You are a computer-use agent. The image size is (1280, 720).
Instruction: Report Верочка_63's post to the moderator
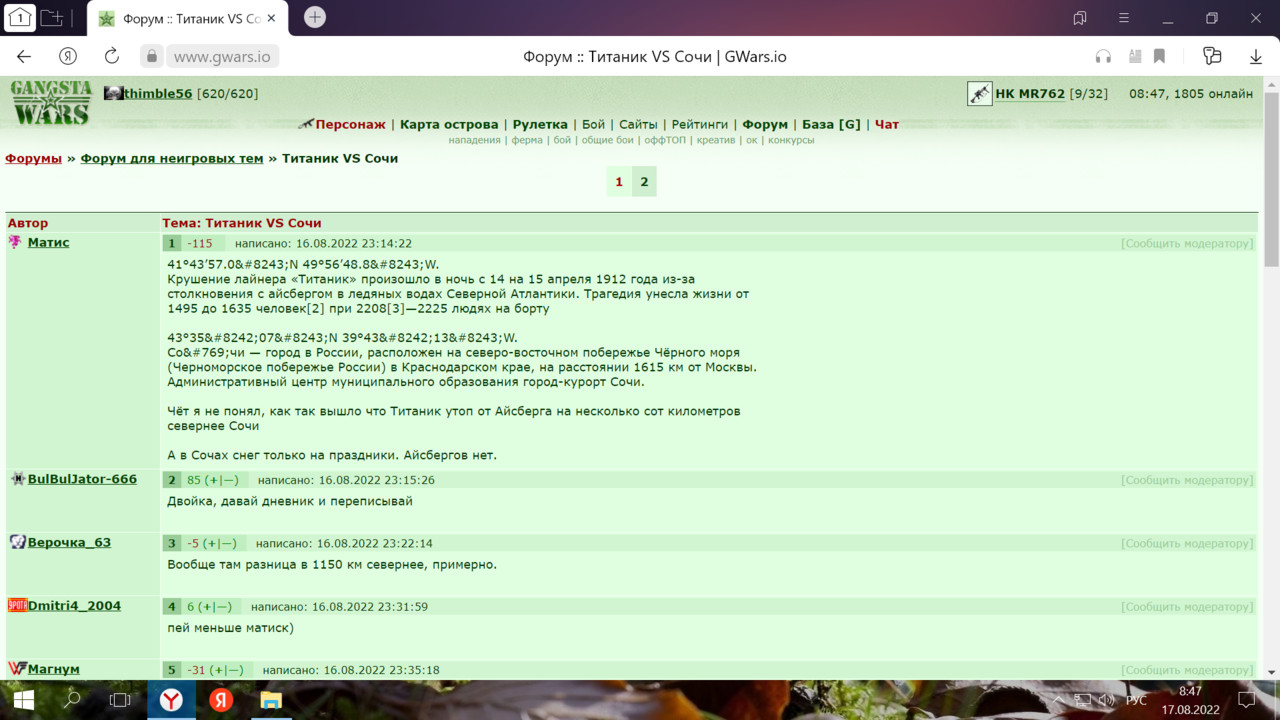coord(1187,543)
